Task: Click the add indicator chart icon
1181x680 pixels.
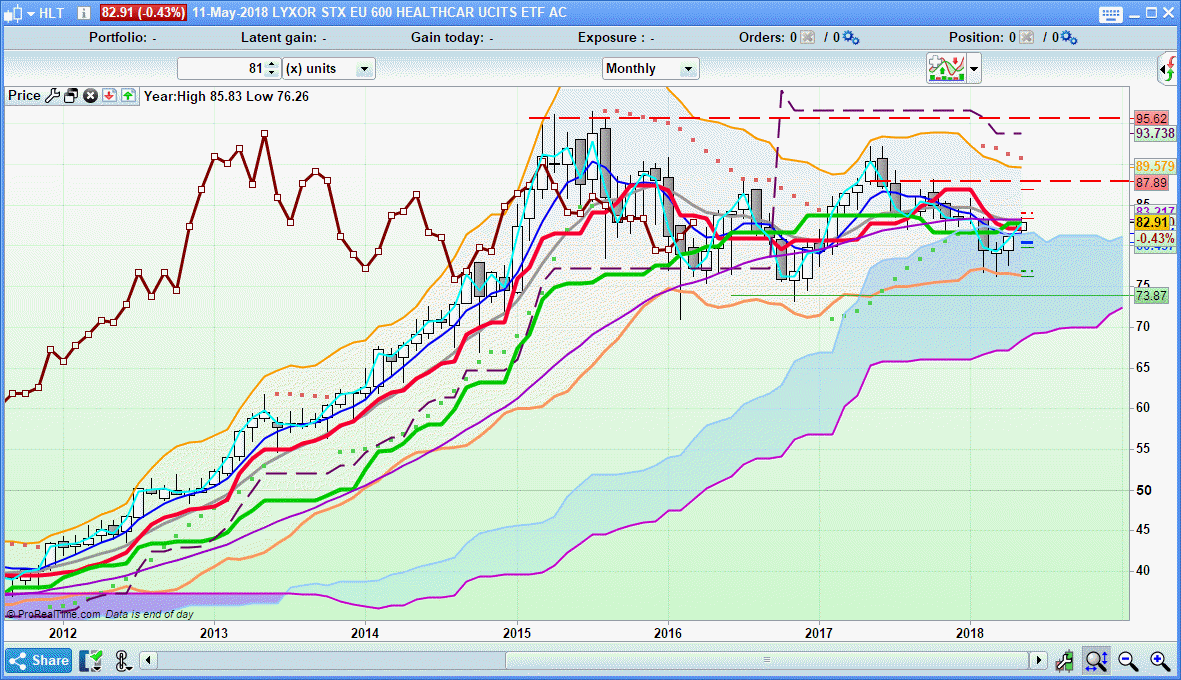Action: pos(946,69)
